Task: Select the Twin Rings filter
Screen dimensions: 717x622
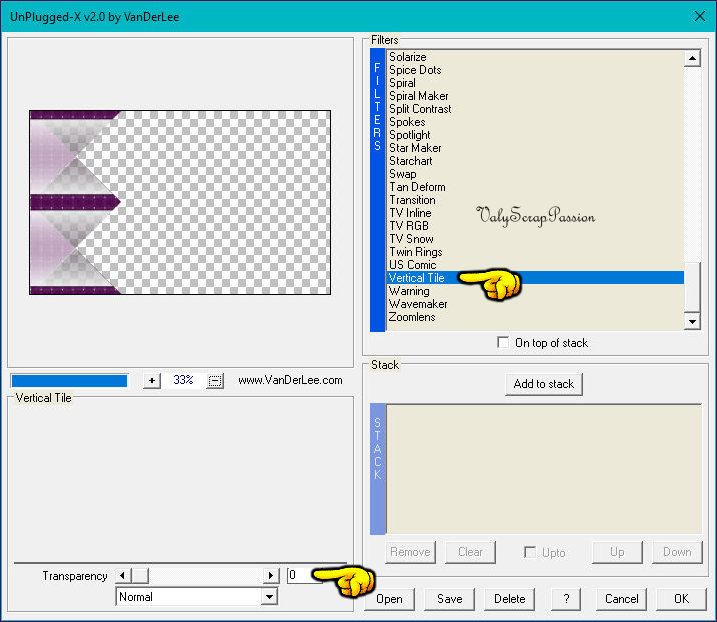Action: tap(415, 252)
